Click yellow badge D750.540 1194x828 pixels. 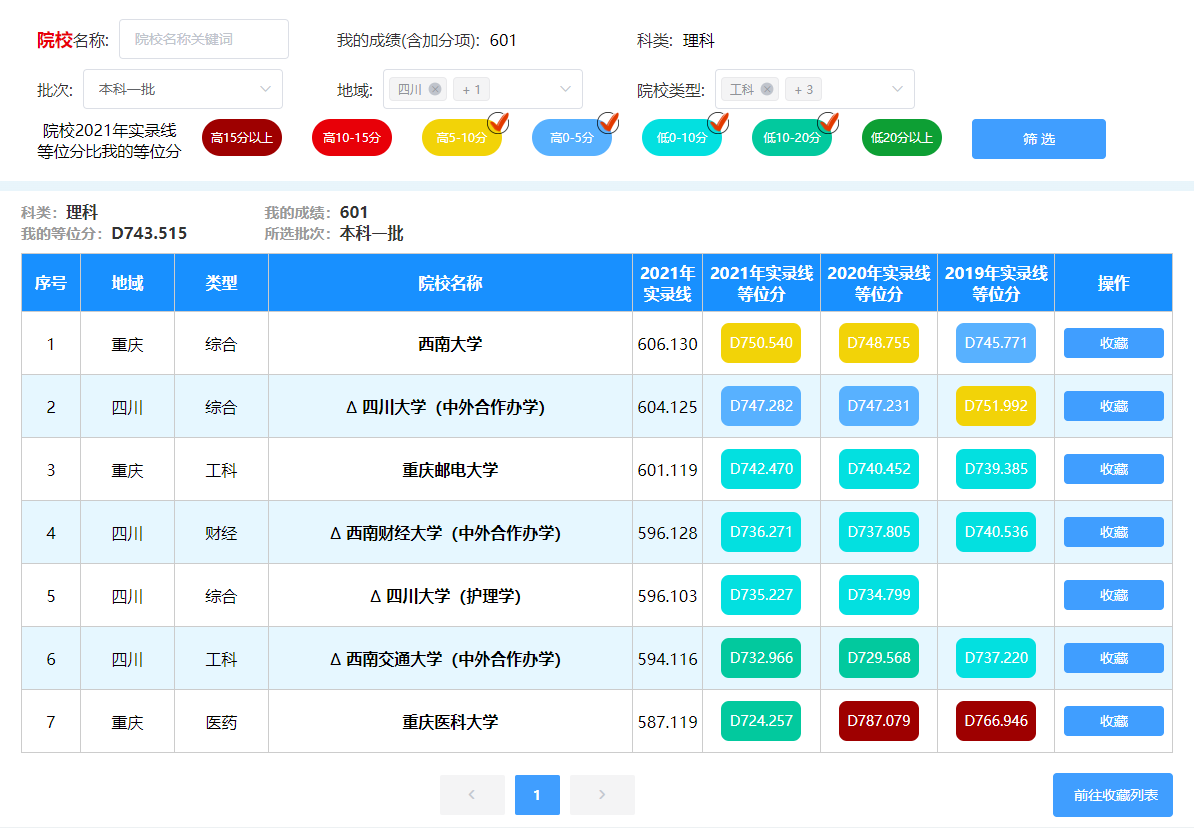[761, 343]
